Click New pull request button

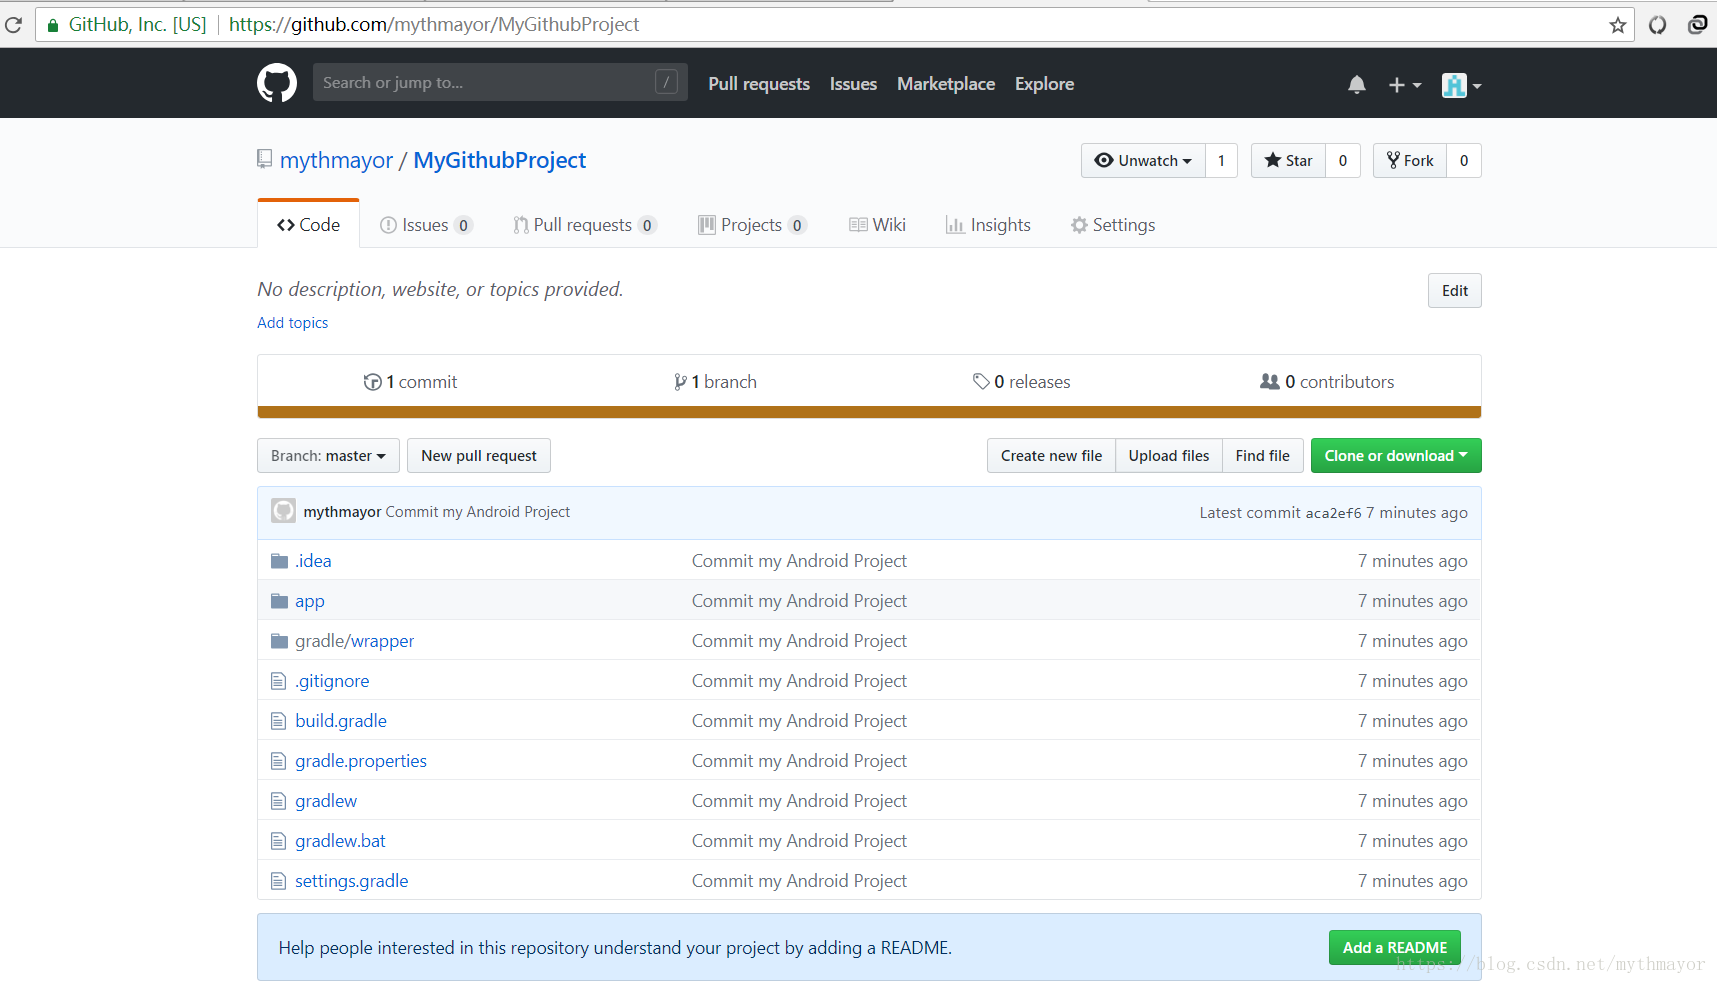479,456
